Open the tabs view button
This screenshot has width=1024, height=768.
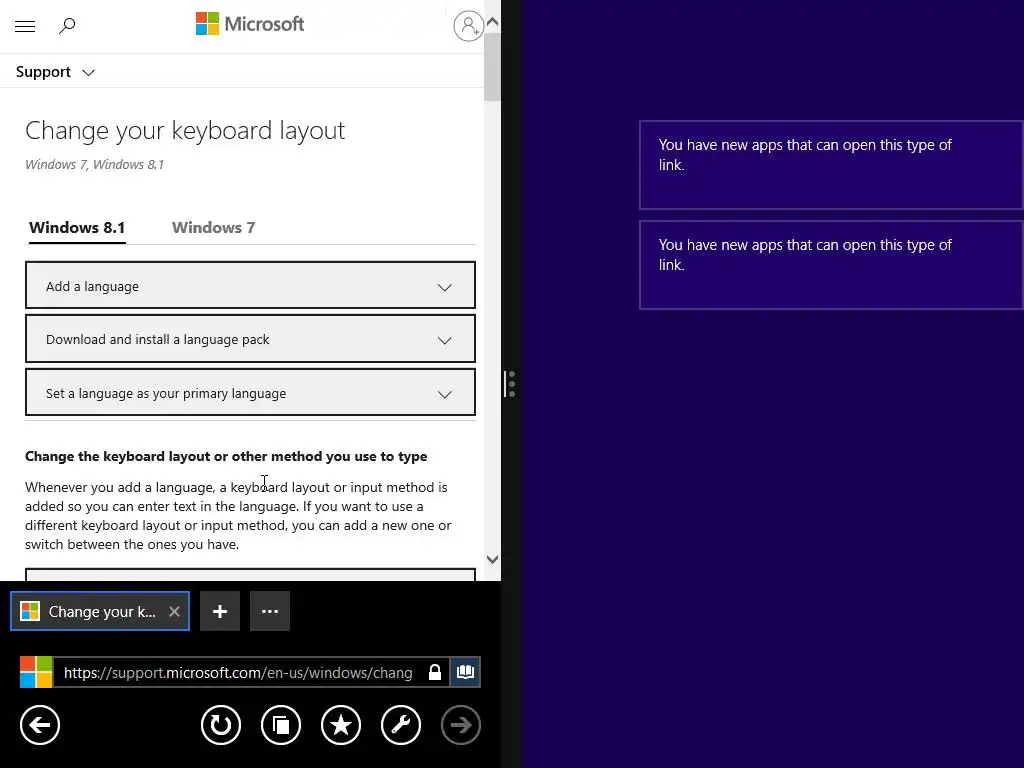pyautogui.click(x=281, y=725)
